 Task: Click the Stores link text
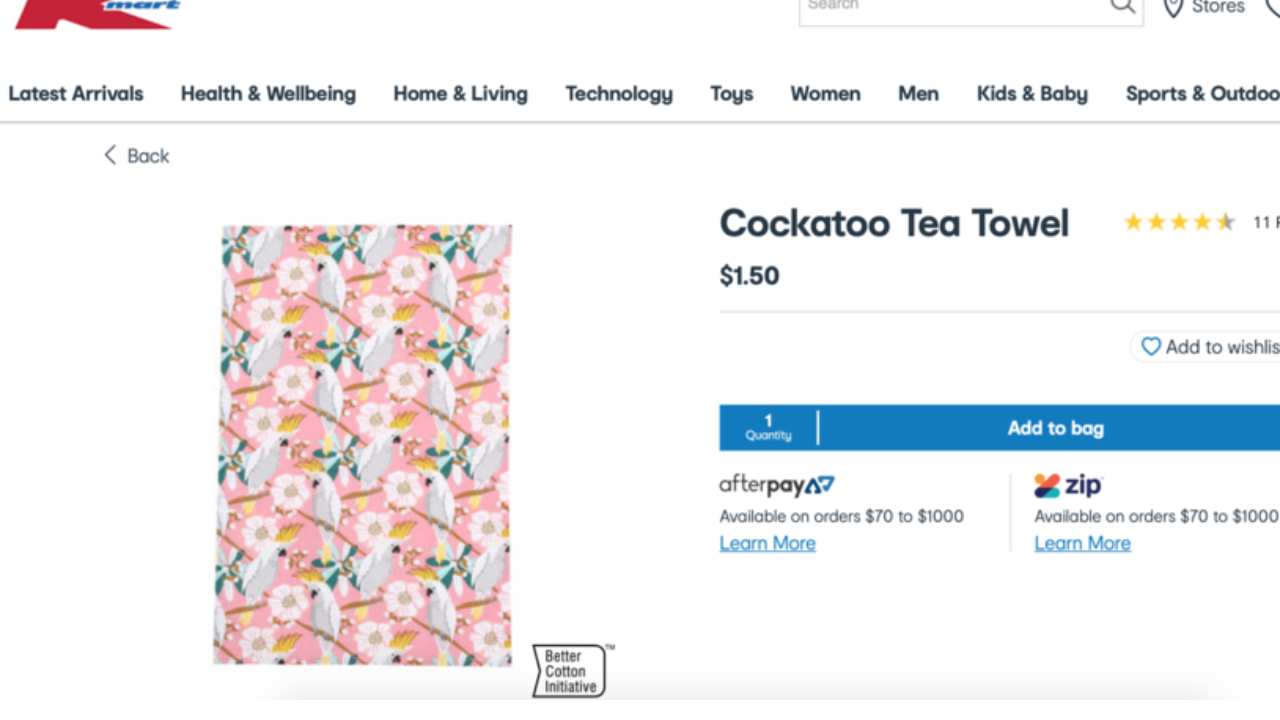click(1218, 7)
